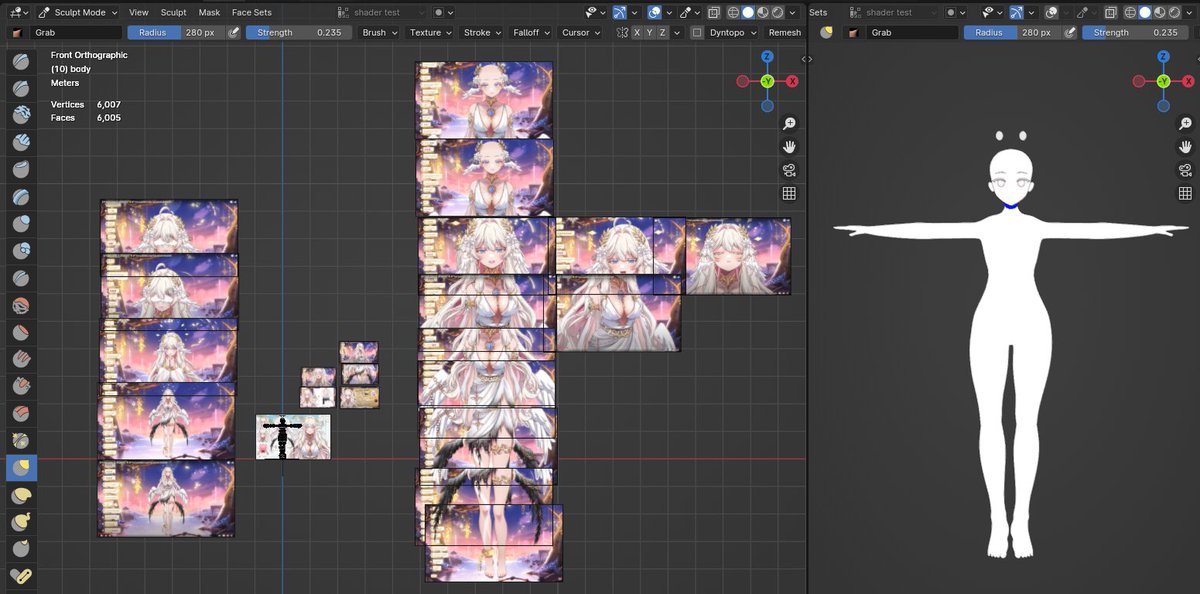Image resolution: width=1200 pixels, height=594 pixels.
Task: Select material preview shading in right viewport
Action: click(1160, 12)
